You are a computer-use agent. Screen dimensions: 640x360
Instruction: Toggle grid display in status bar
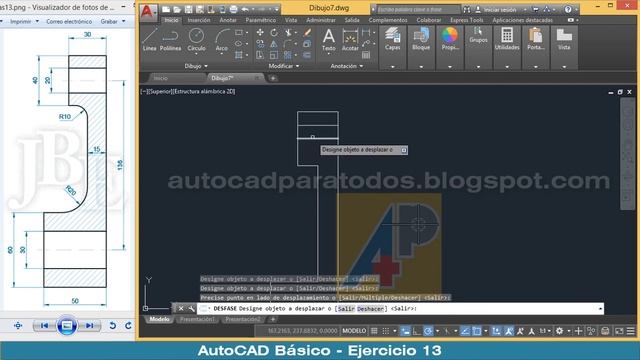[x=374, y=331]
